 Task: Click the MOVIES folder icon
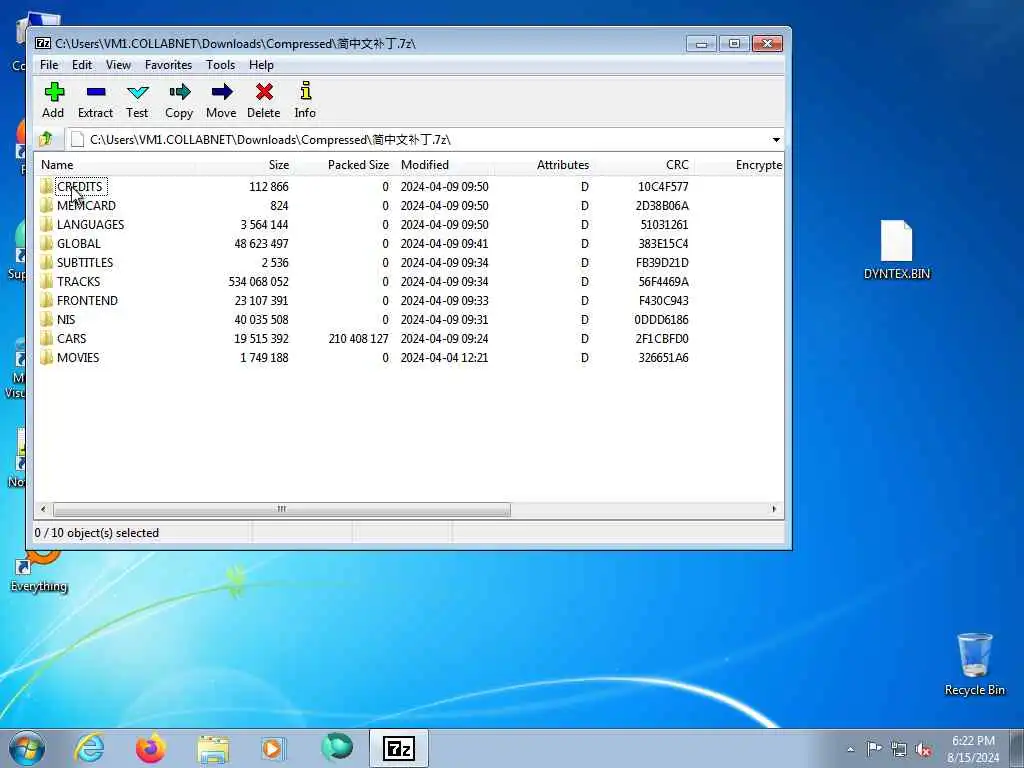[46, 357]
